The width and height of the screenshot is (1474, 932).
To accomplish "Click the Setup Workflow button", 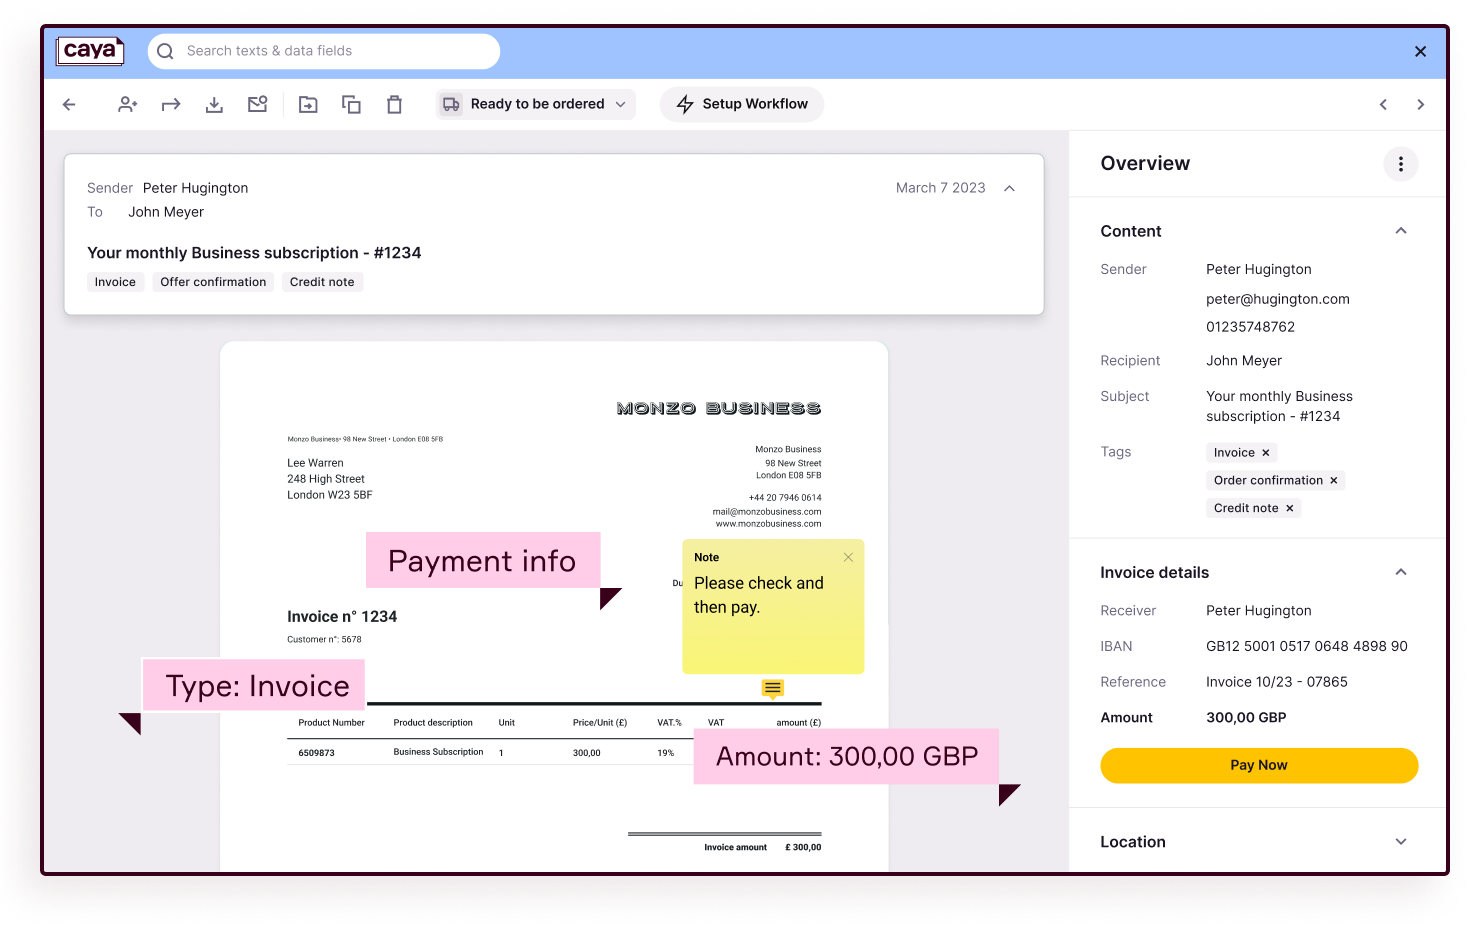I will point(741,104).
